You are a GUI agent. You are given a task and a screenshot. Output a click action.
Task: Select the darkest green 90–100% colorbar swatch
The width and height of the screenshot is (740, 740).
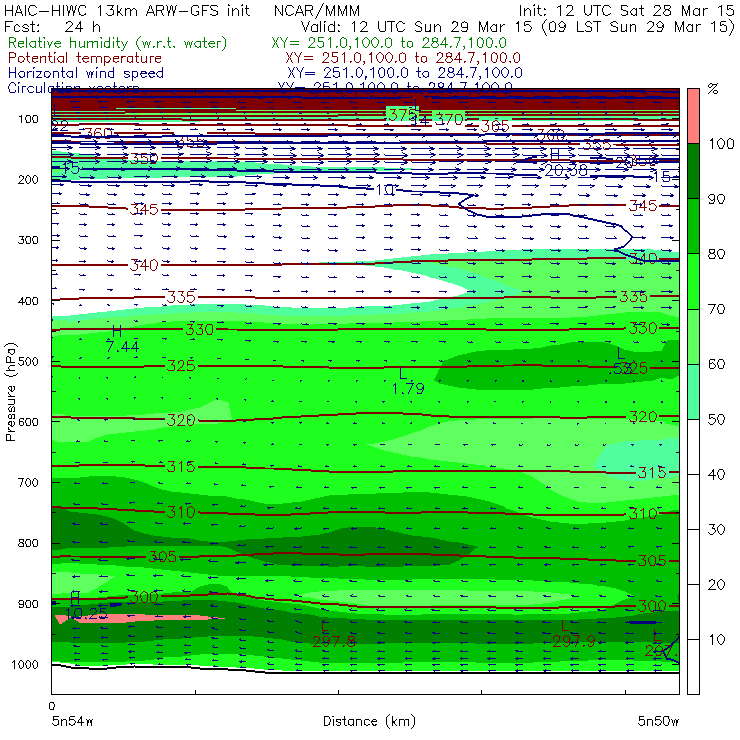pos(693,171)
